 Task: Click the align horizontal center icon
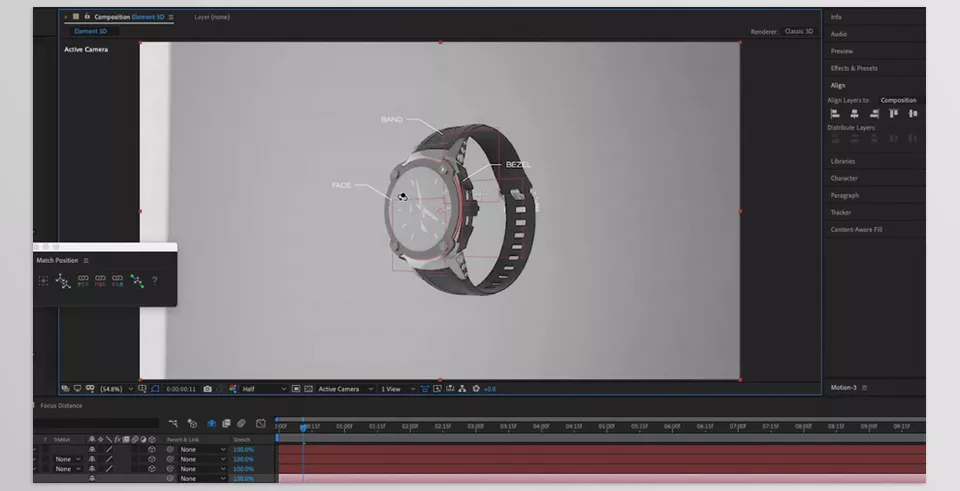pyautogui.click(x=855, y=114)
